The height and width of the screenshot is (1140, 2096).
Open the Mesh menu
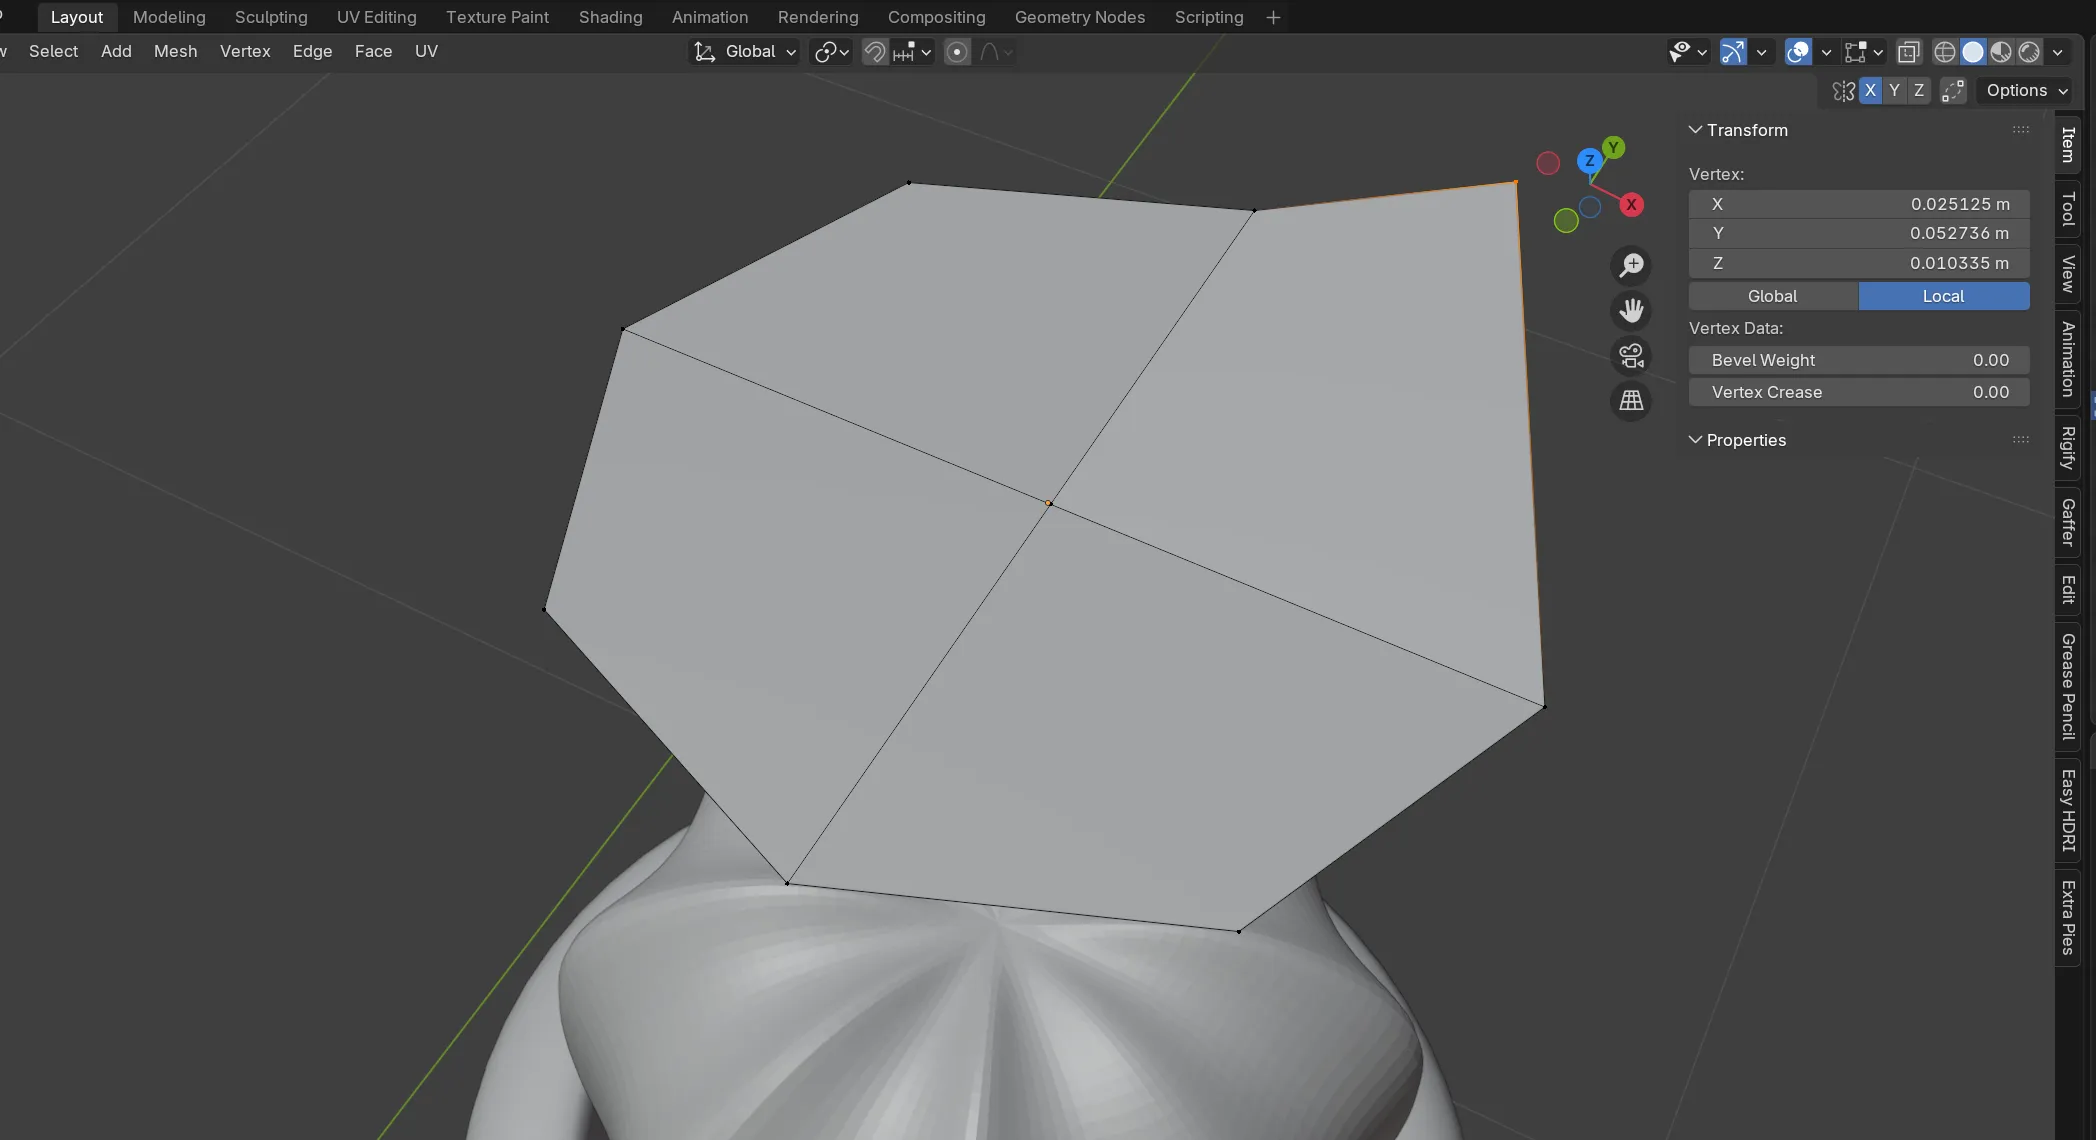pos(175,51)
